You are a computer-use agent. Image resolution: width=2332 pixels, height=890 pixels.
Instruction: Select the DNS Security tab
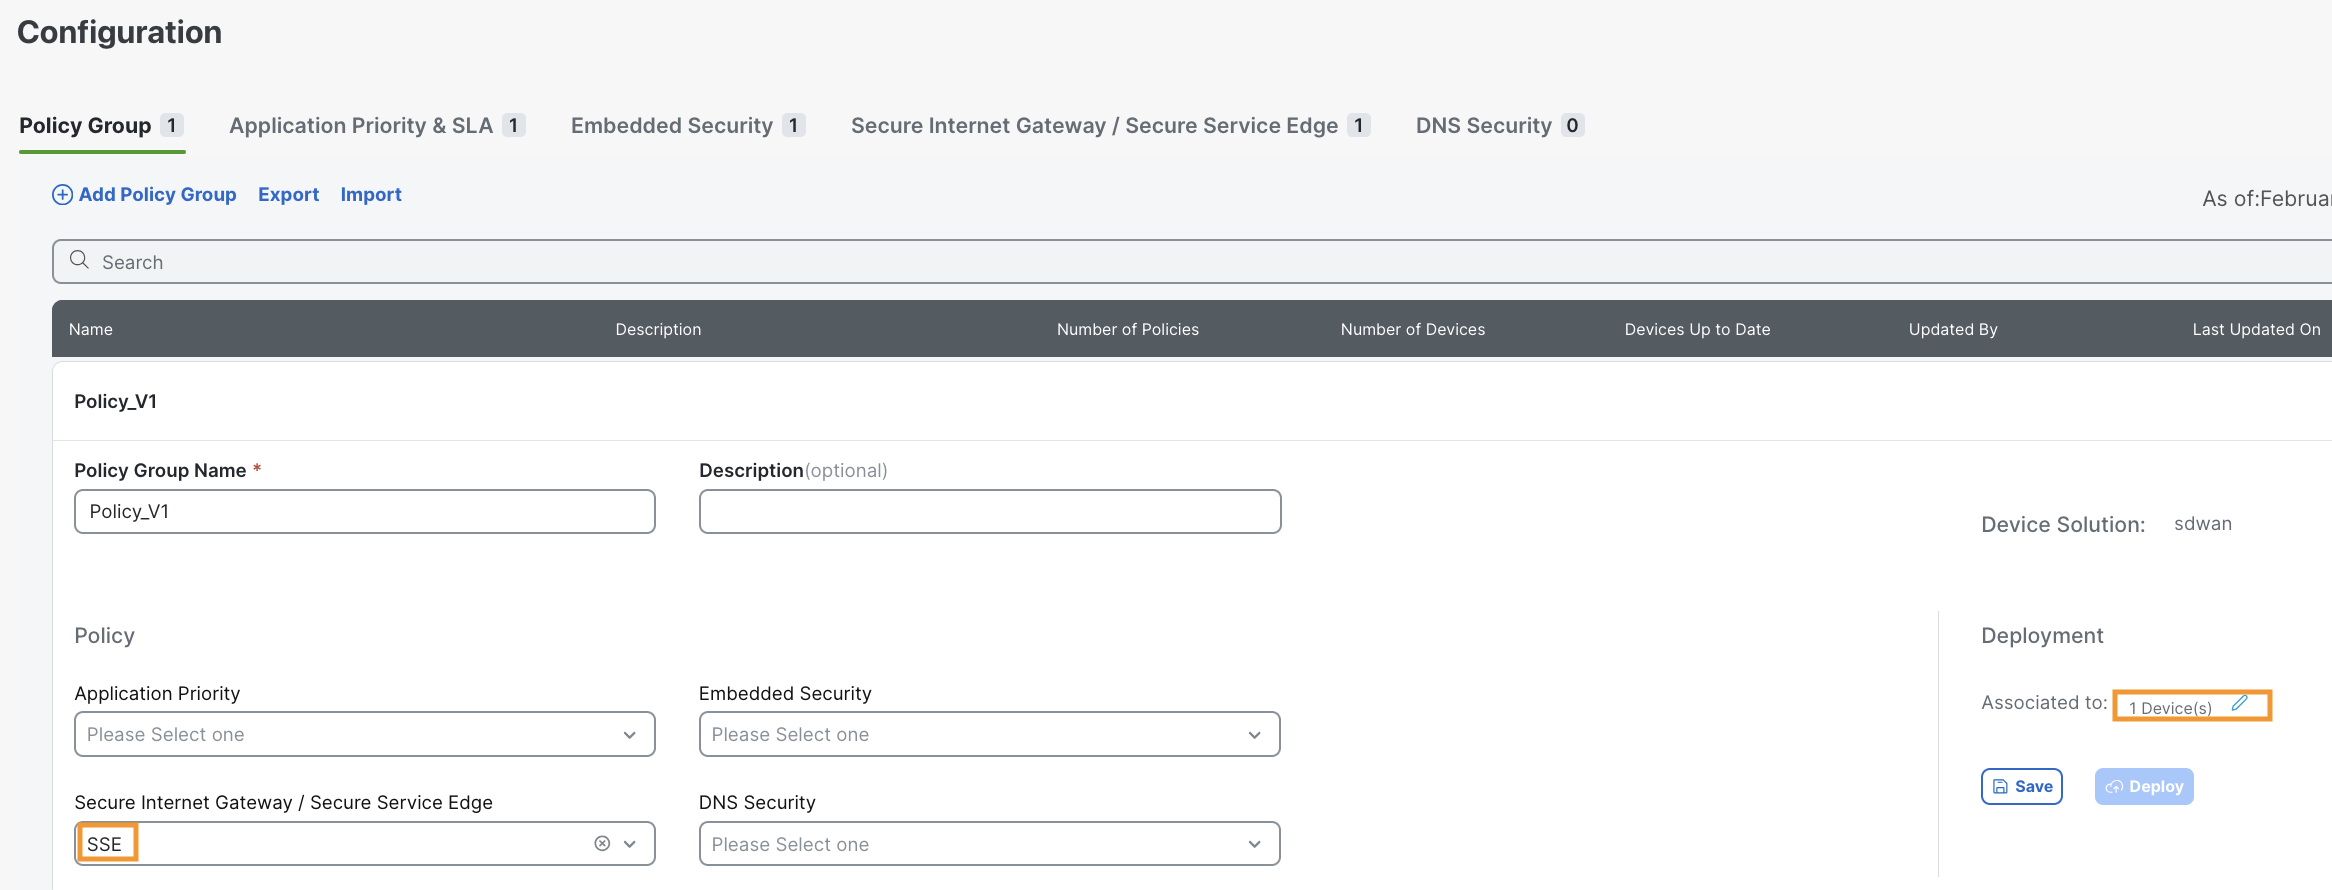tap(1483, 126)
